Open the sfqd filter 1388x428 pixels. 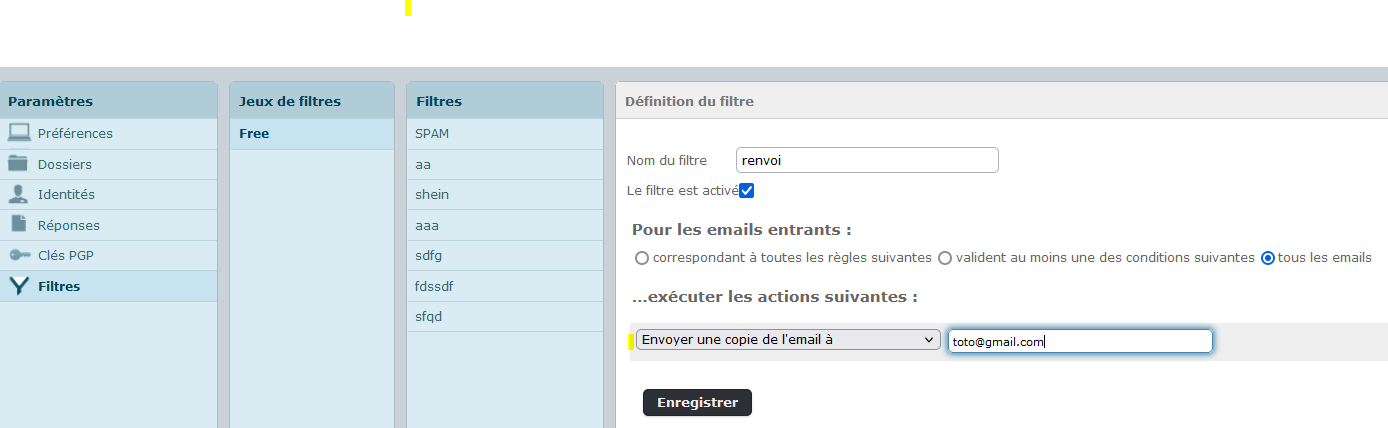[505, 317]
